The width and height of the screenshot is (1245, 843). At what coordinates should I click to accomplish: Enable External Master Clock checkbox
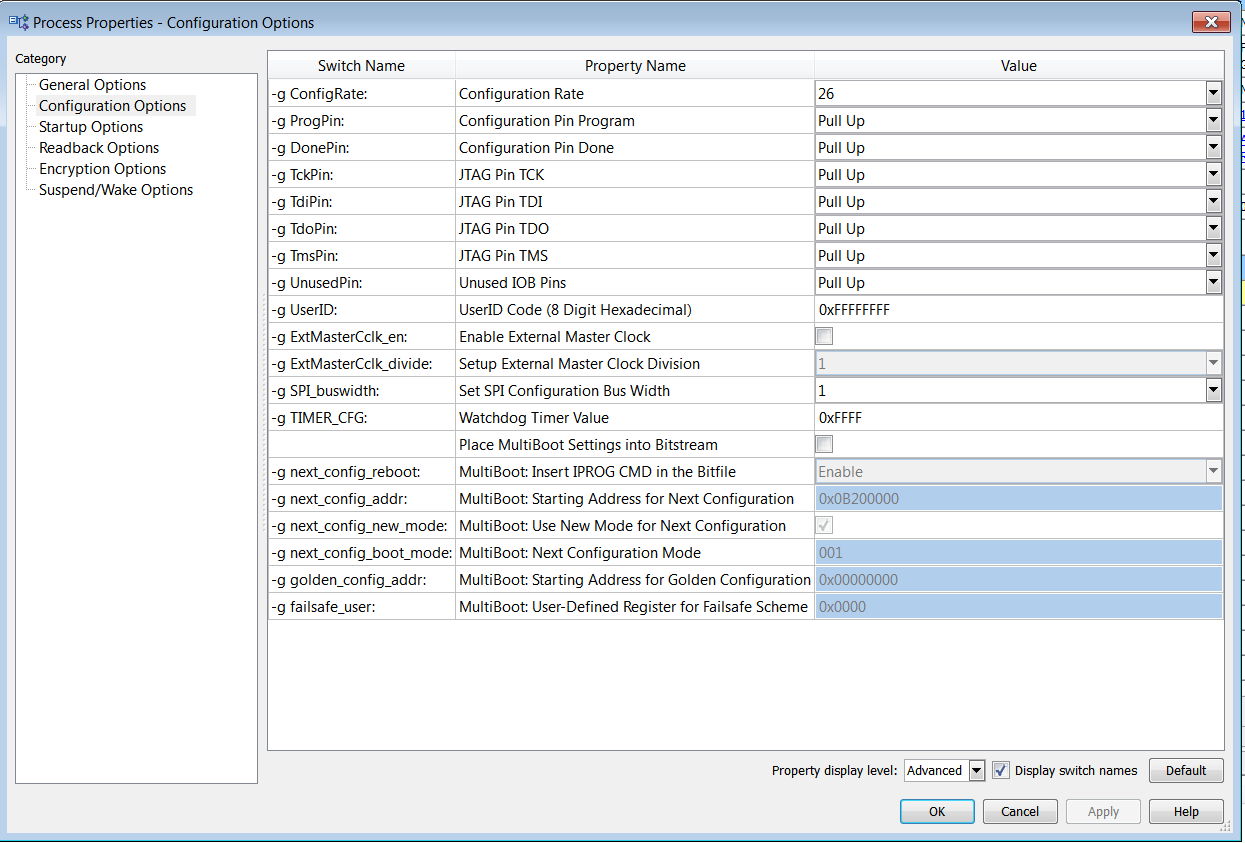coord(825,336)
